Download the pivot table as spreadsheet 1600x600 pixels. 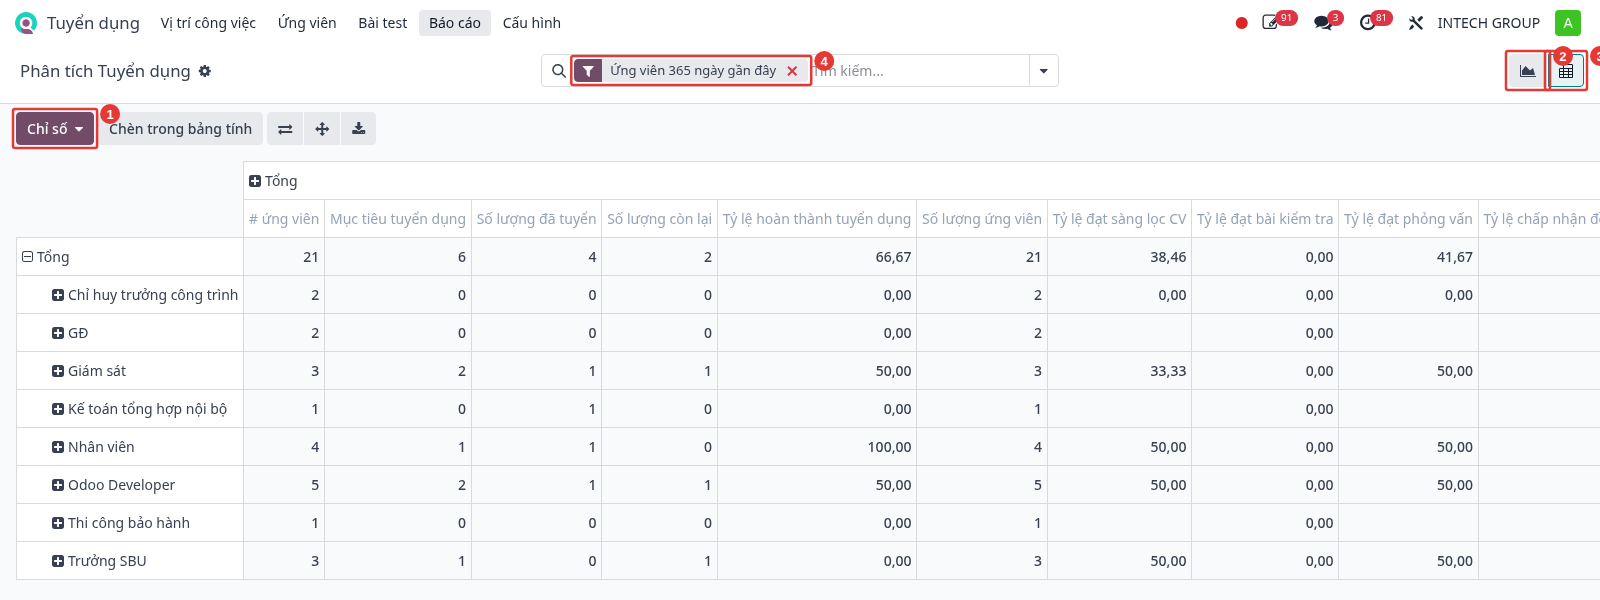pyautogui.click(x=358, y=129)
